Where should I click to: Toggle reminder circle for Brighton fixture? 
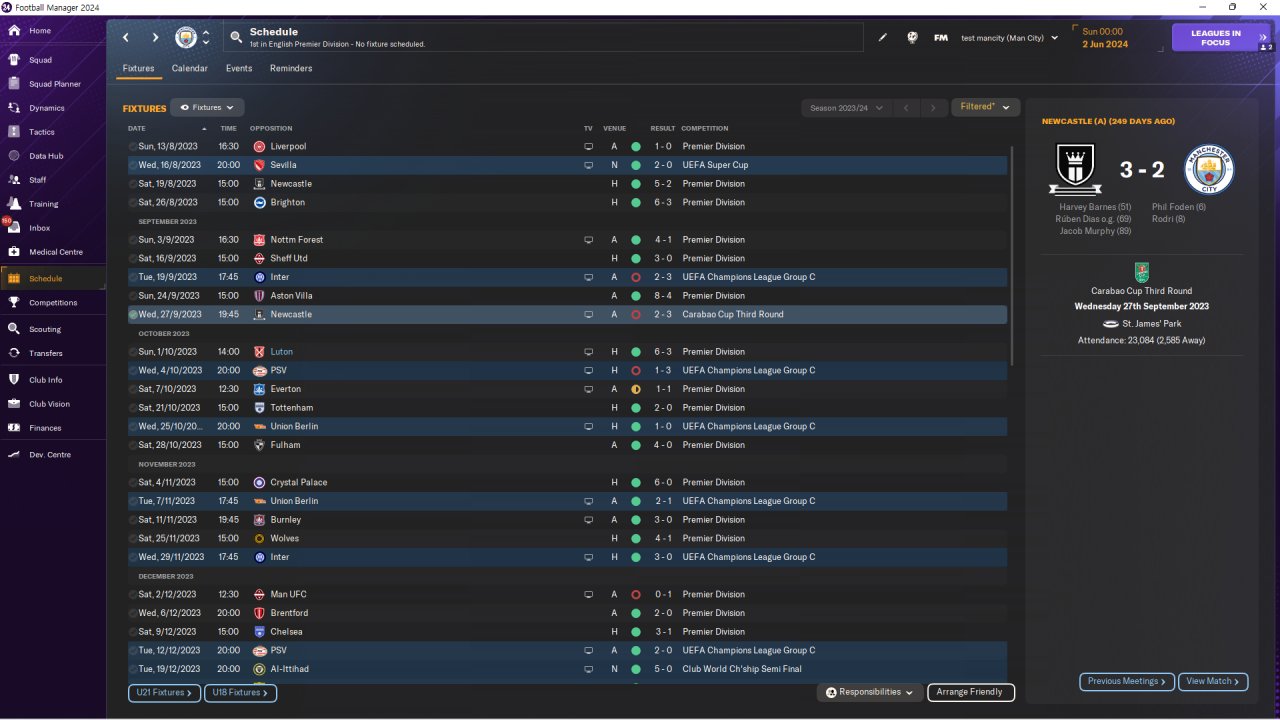coord(133,203)
